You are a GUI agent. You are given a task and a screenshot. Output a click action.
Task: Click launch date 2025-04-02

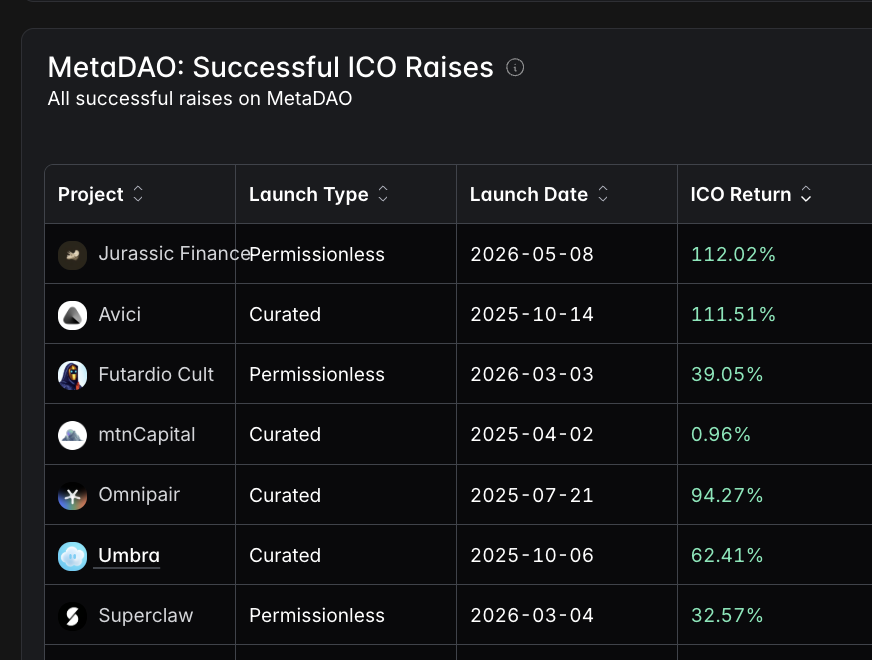coord(532,434)
